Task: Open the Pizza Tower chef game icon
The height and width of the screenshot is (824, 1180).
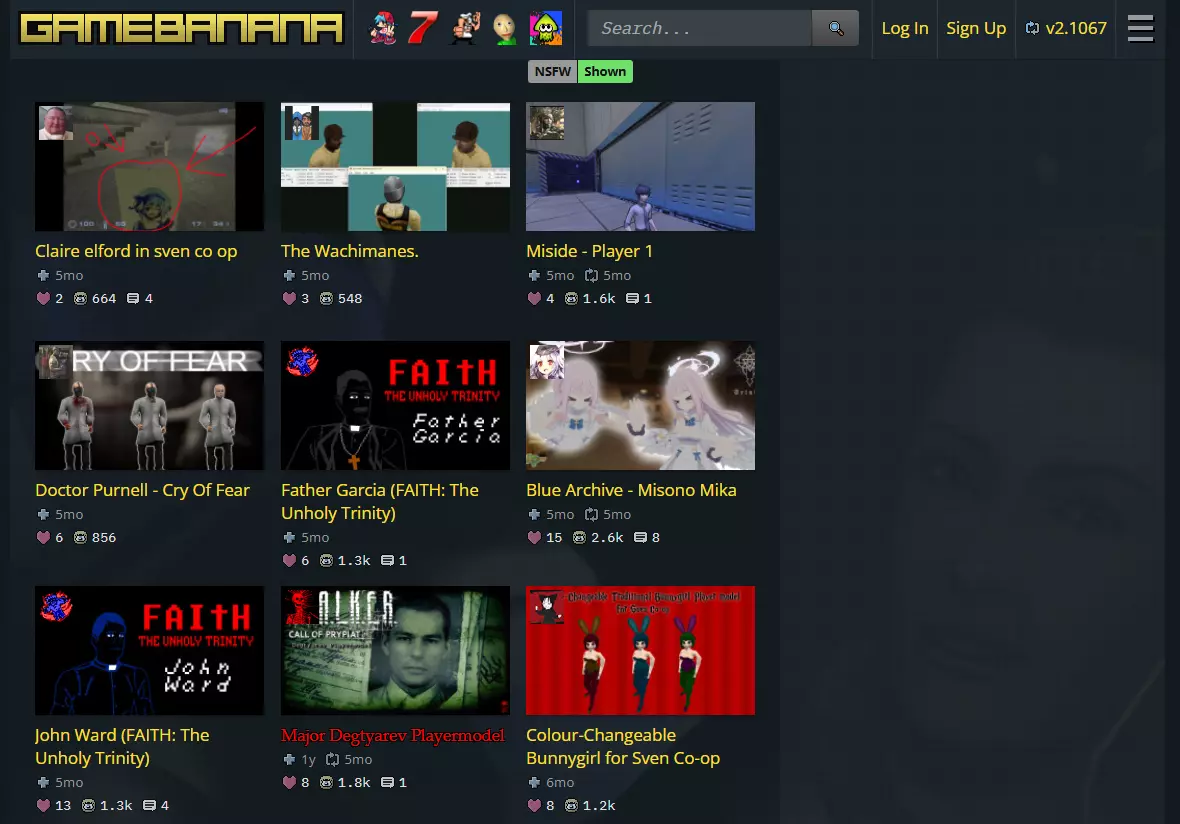Action: click(464, 29)
